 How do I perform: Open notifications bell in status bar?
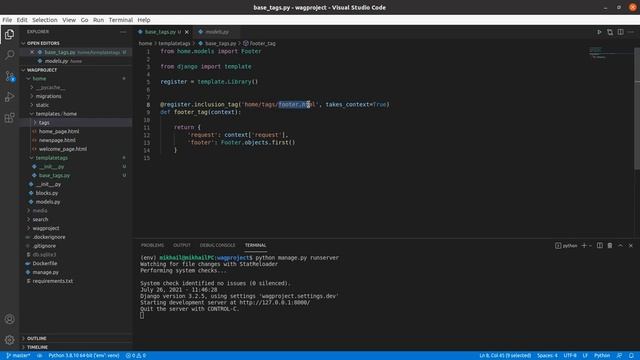631,356
